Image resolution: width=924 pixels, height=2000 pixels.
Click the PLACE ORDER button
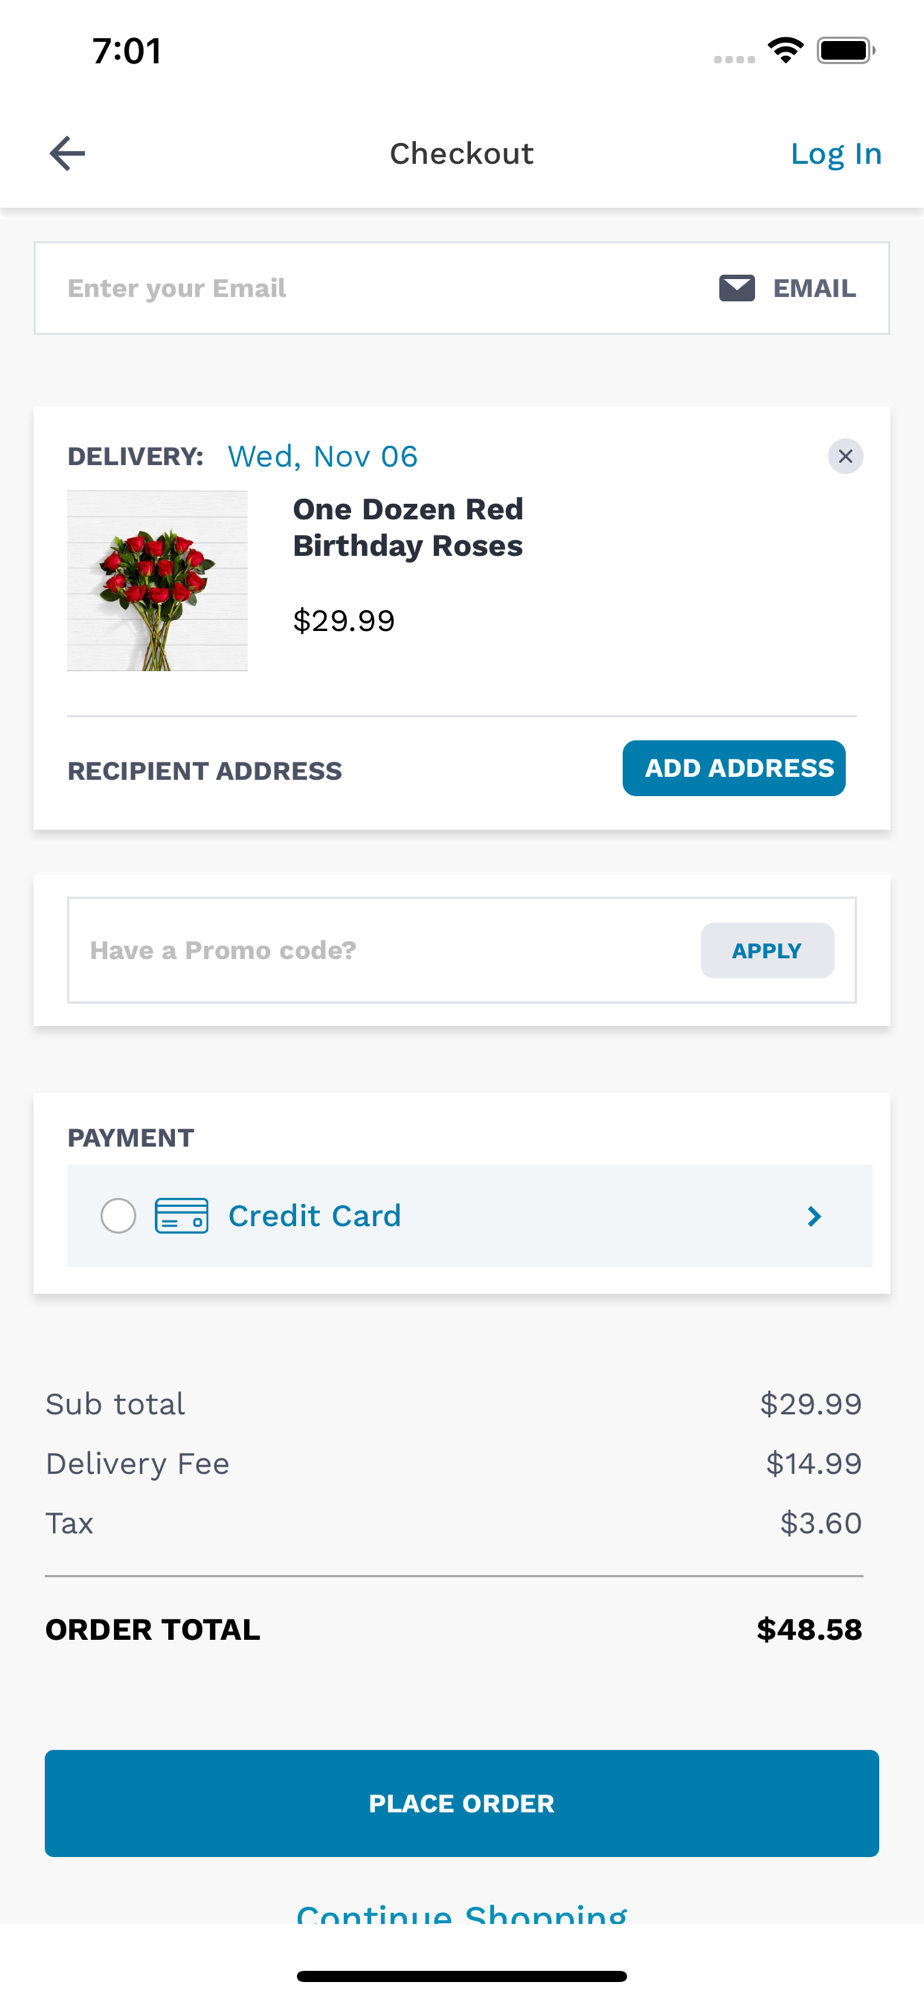(462, 1803)
